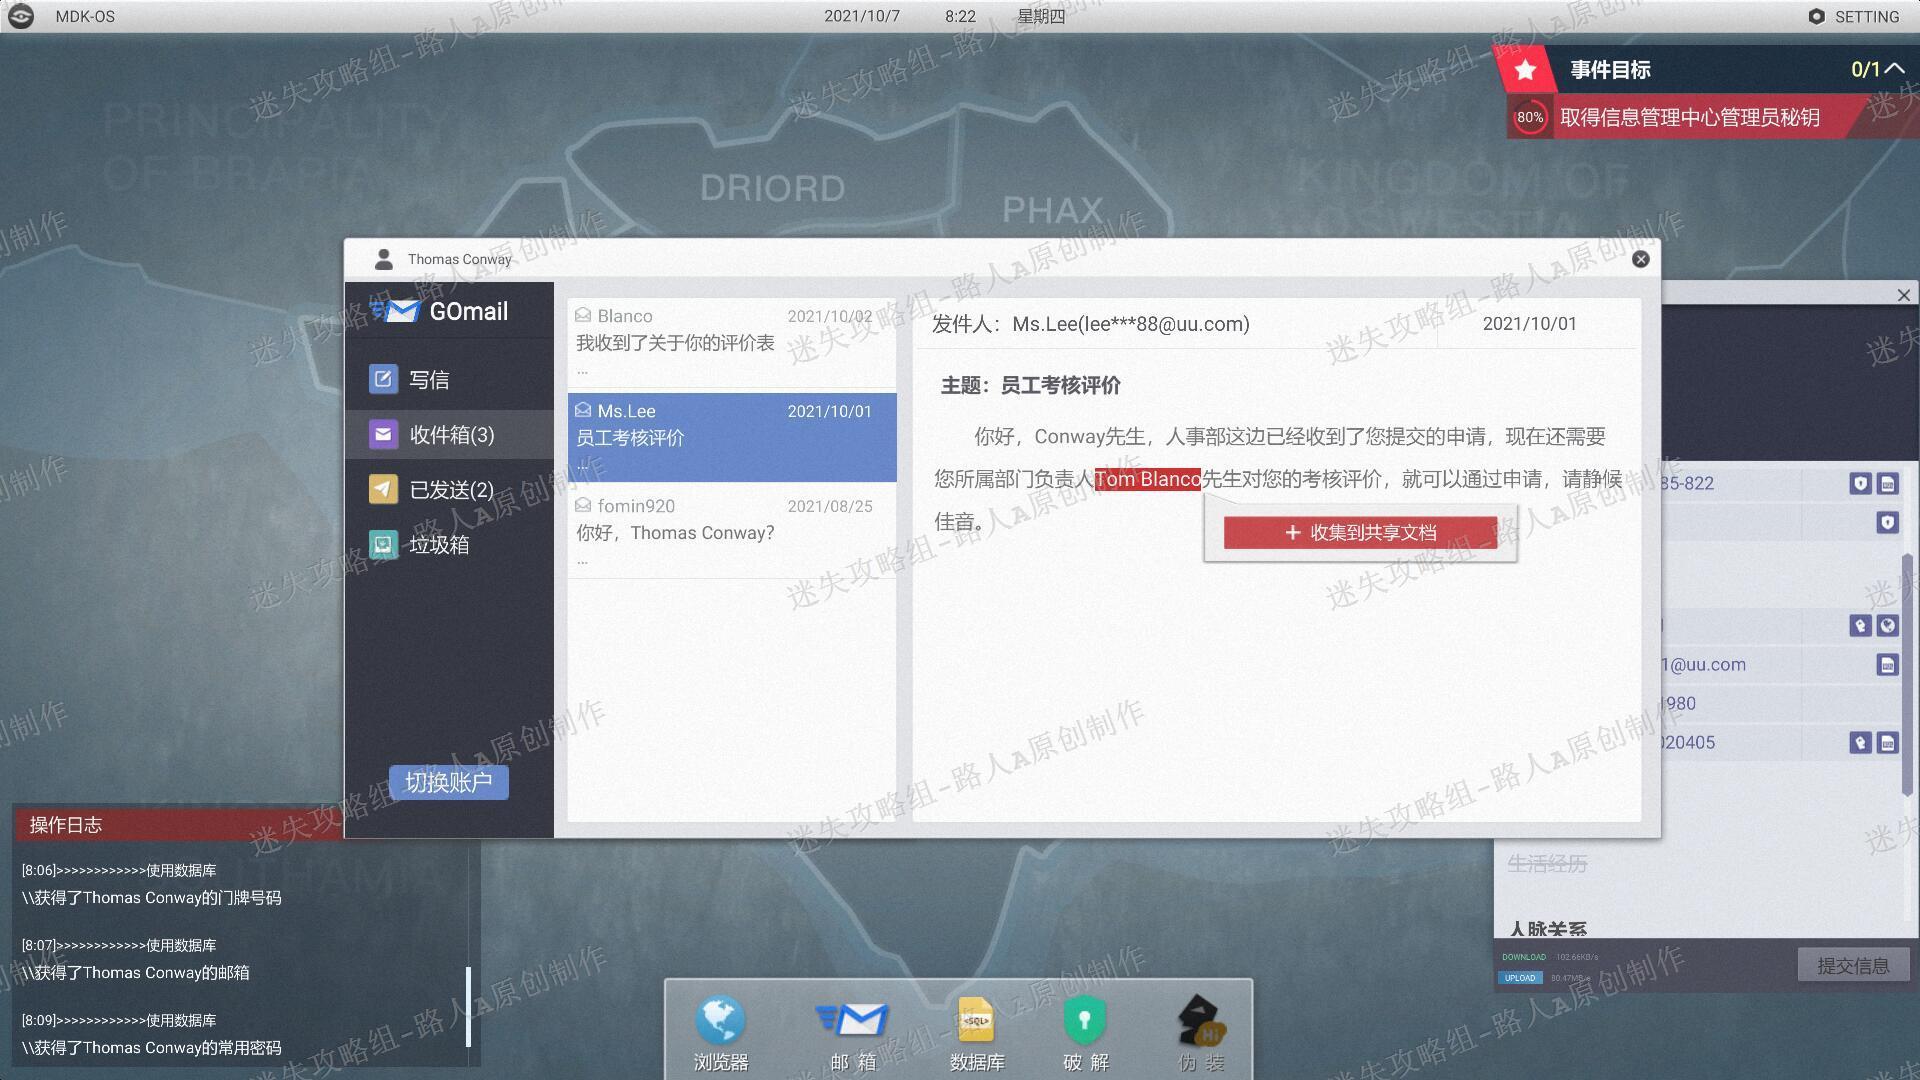The width and height of the screenshot is (1920, 1080).
Task: Open the SETTING gear menu
Action: click(1853, 16)
